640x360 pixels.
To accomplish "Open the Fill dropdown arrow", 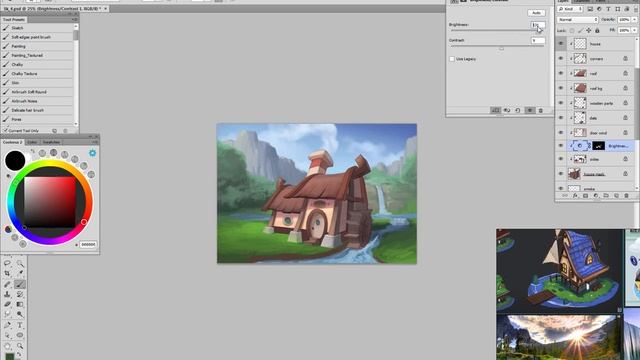I will [x=634, y=31].
